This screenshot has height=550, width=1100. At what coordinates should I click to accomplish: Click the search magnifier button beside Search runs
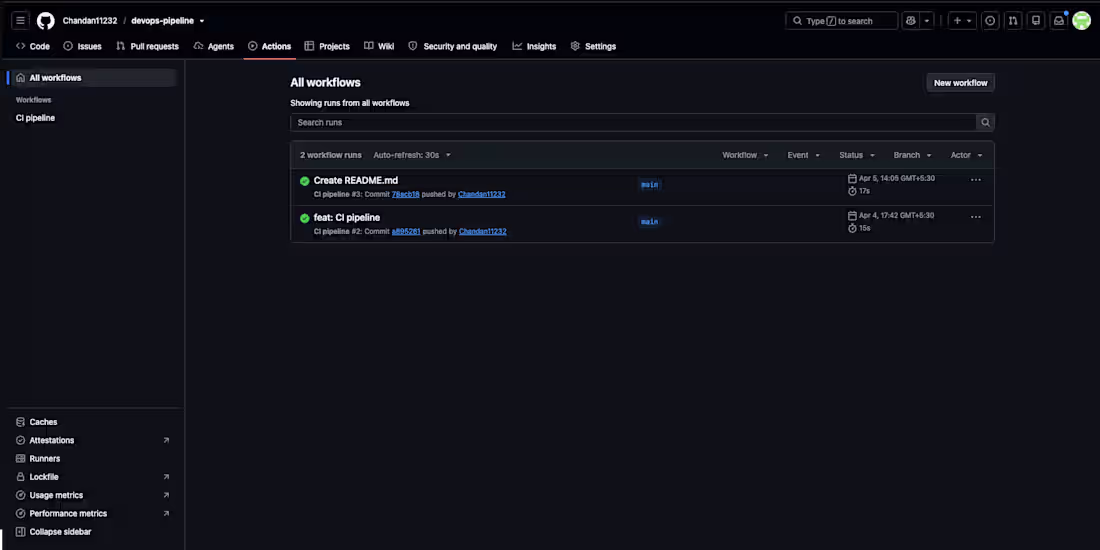pyautogui.click(x=985, y=122)
